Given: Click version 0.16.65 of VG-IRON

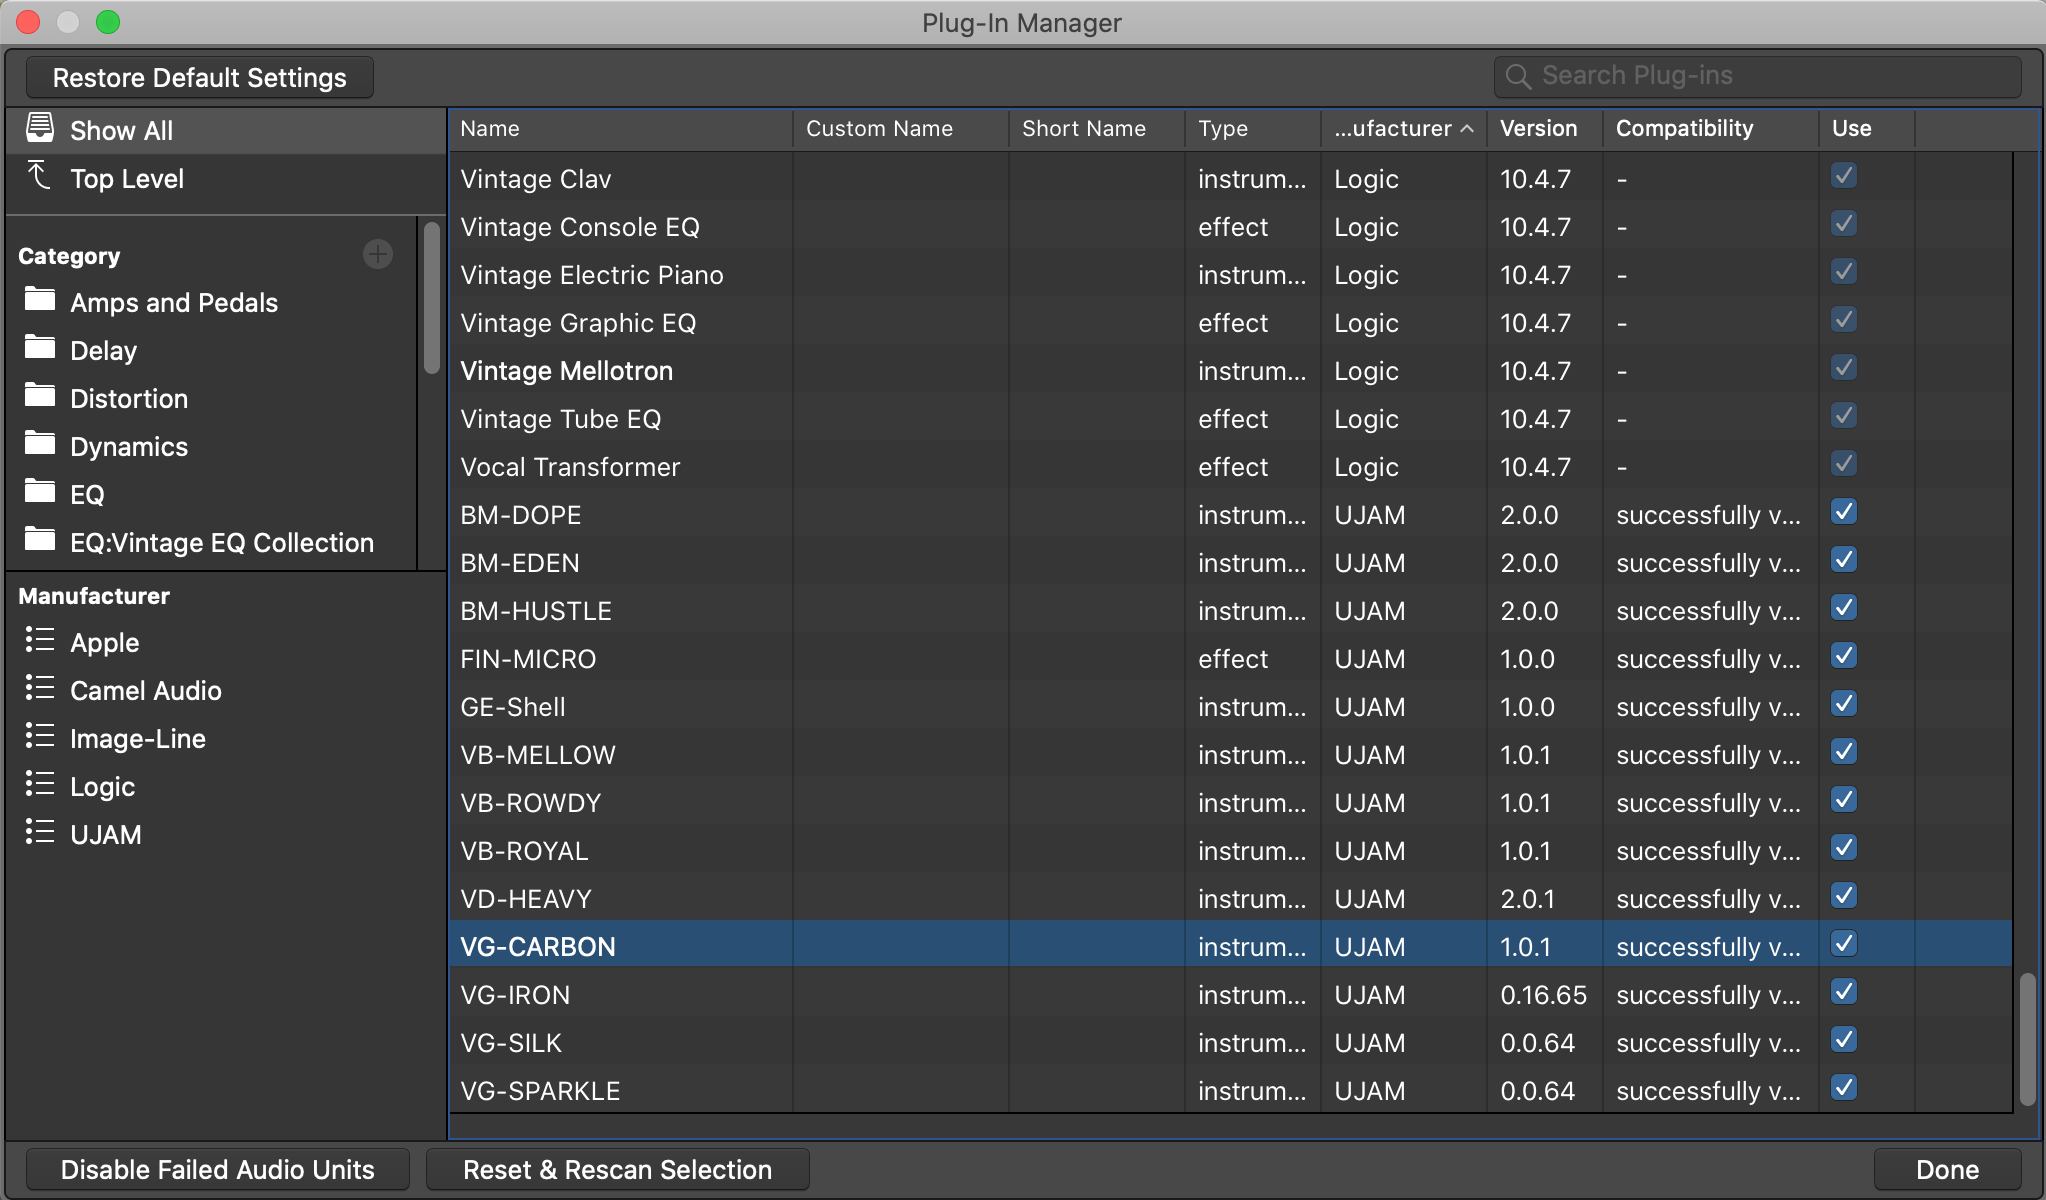Looking at the screenshot, I should point(1543,995).
